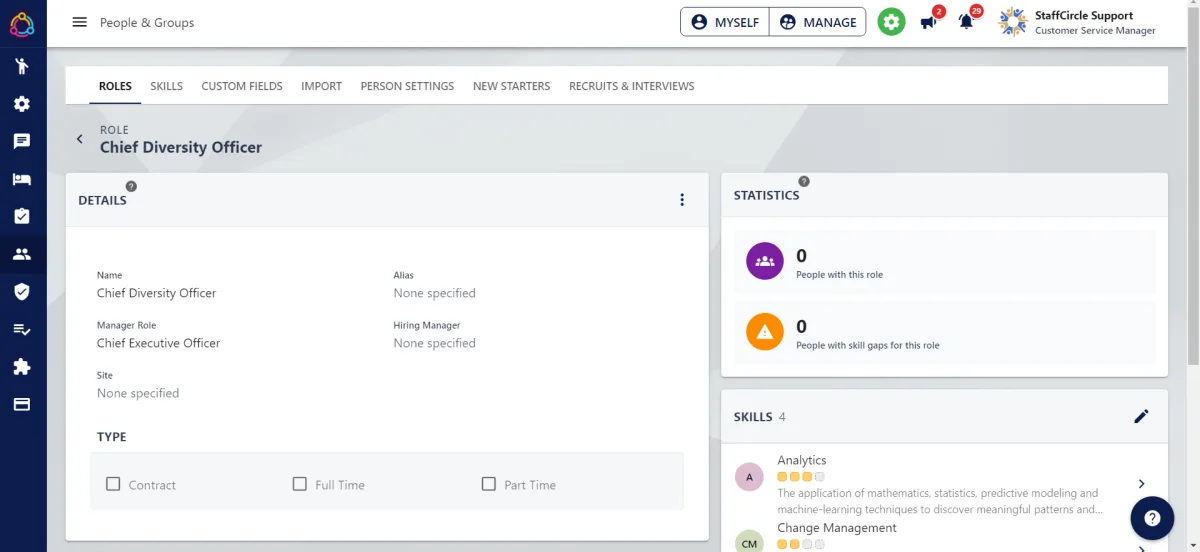Click the Change Management rating dots
The image size is (1200, 552).
pos(801,544)
